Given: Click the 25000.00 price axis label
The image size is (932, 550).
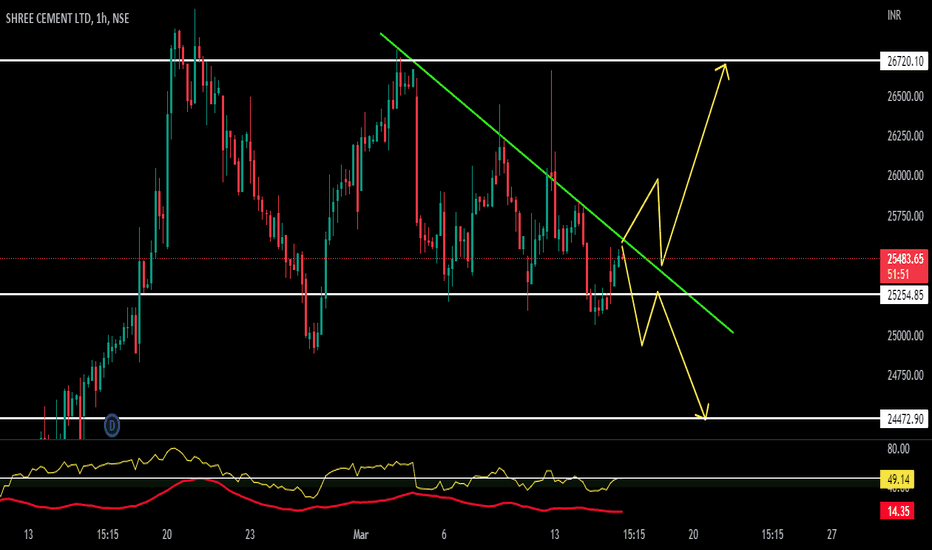Looking at the screenshot, I should click(905, 336).
